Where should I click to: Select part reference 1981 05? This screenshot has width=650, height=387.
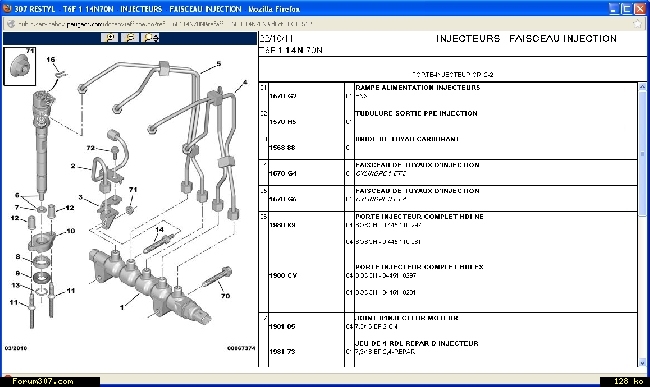coord(282,327)
